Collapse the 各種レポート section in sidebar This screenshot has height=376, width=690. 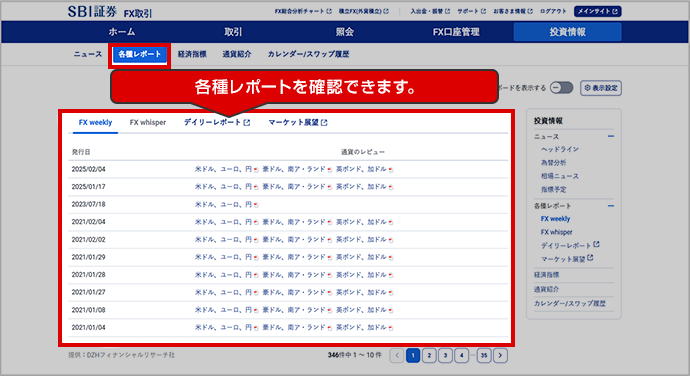(x=611, y=206)
